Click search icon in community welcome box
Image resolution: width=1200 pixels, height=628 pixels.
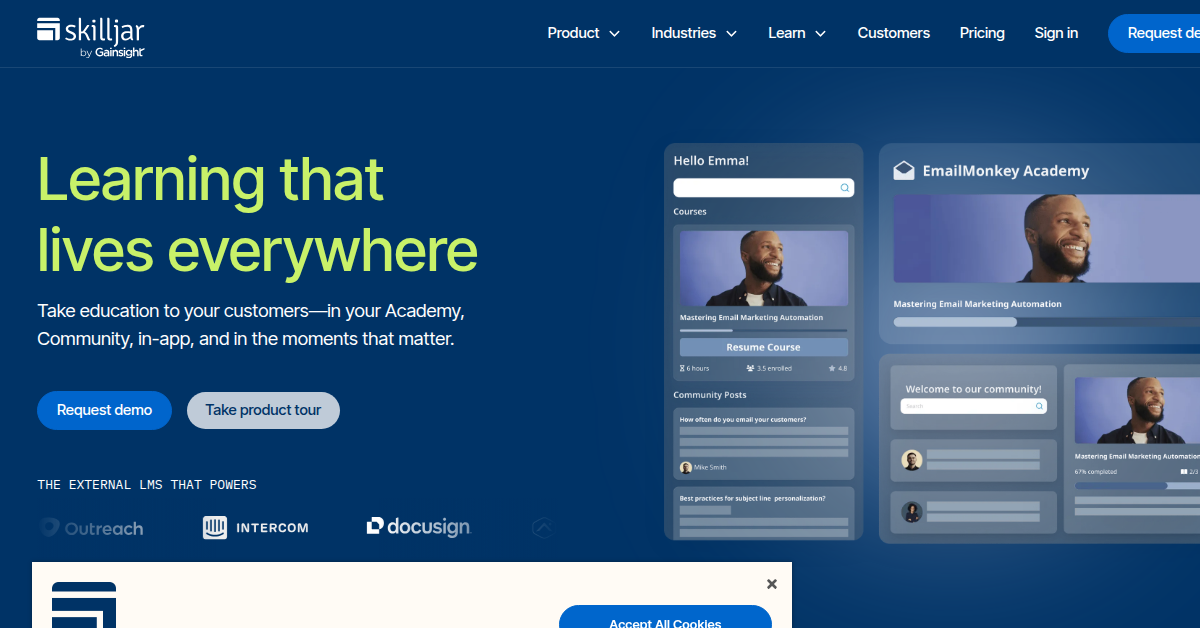[1039, 406]
